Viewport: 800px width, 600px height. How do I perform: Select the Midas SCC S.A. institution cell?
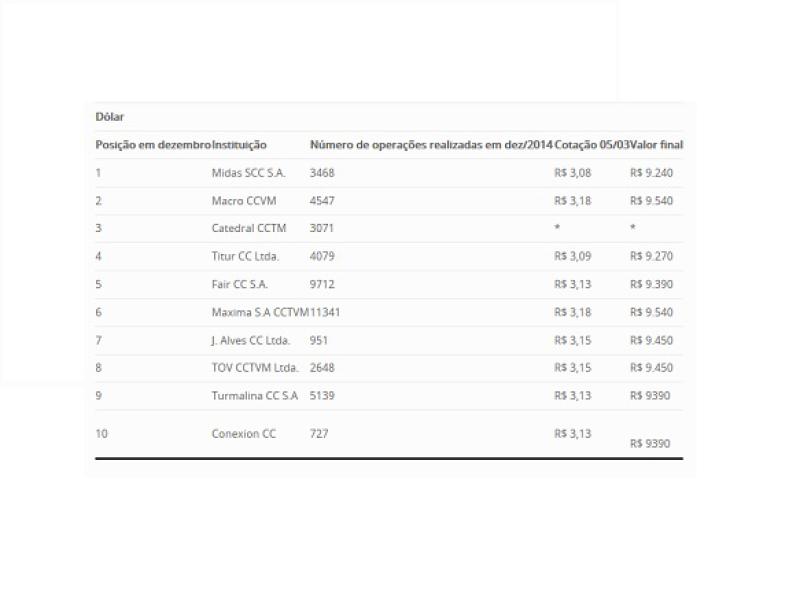coord(248,173)
